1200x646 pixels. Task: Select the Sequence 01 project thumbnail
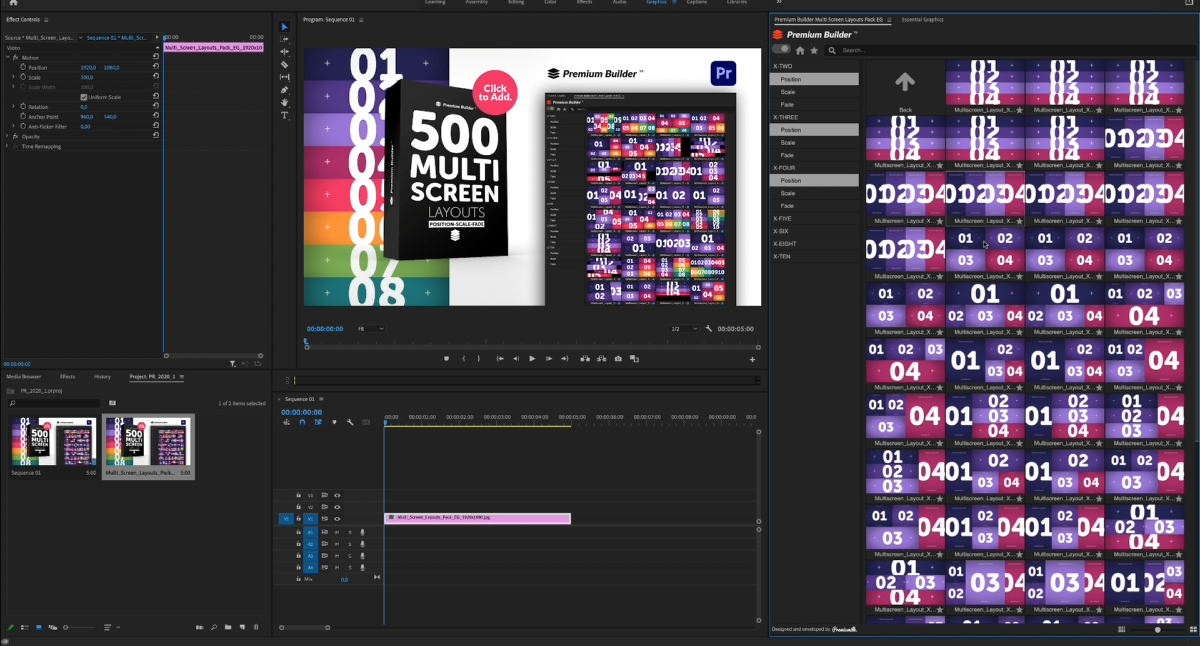click(54, 441)
